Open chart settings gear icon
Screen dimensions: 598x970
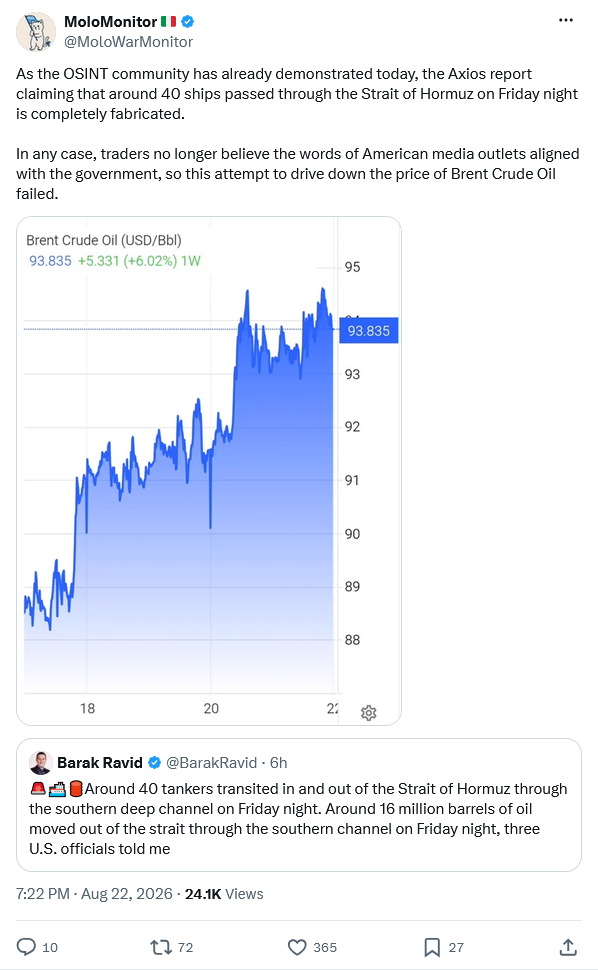(369, 713)
